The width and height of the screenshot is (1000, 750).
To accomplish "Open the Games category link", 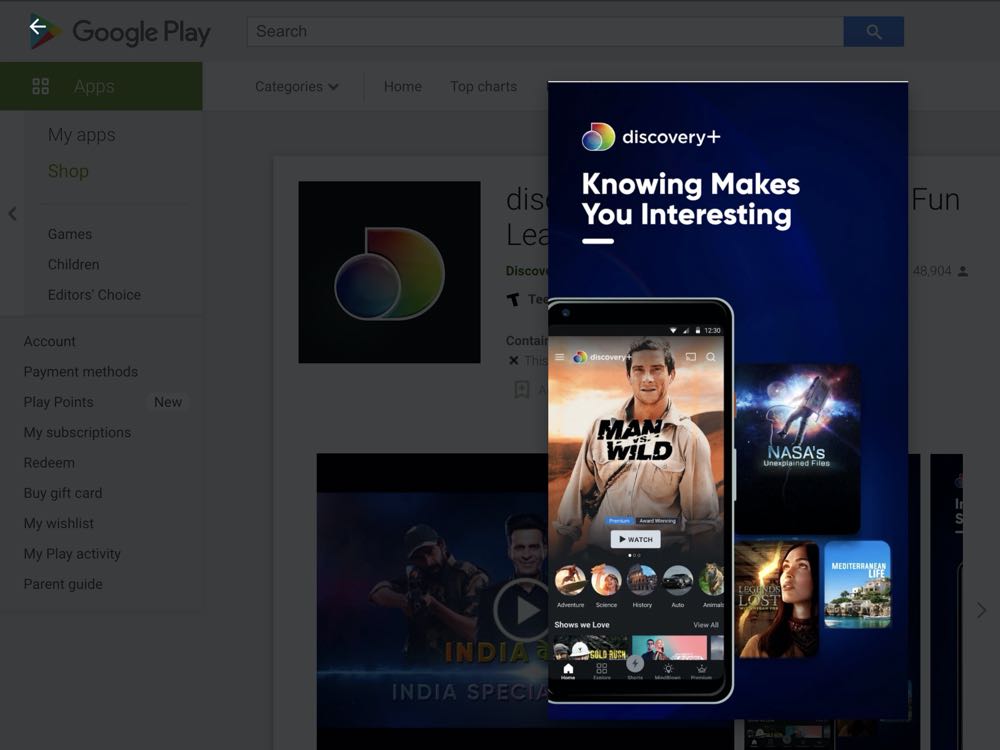I will coord(70,234).
